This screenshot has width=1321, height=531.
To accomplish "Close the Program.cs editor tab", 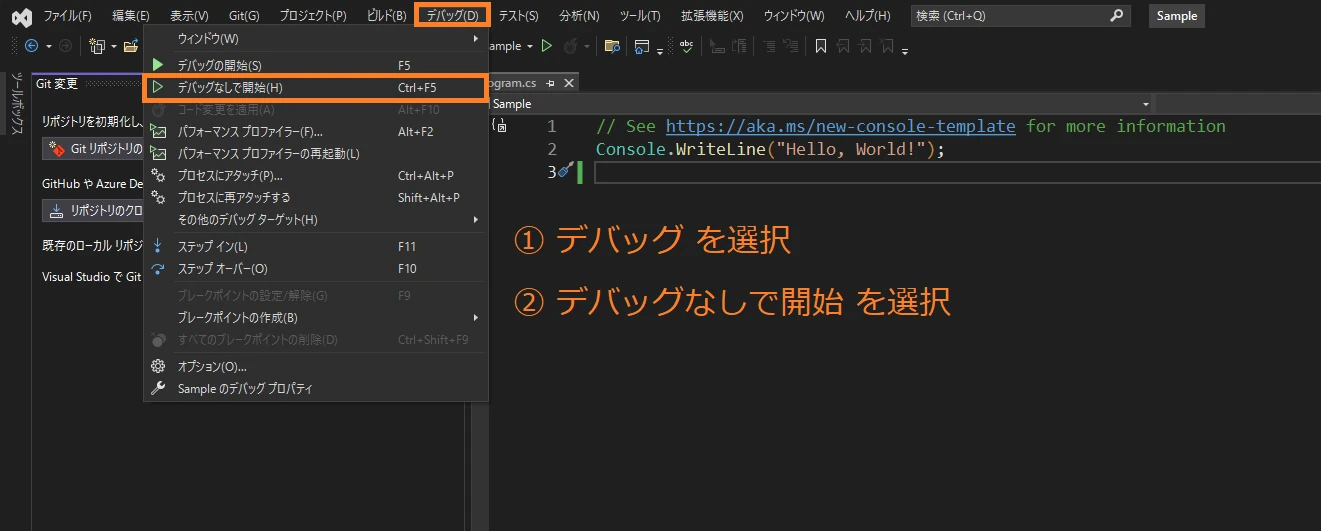I will click(569, 84).
